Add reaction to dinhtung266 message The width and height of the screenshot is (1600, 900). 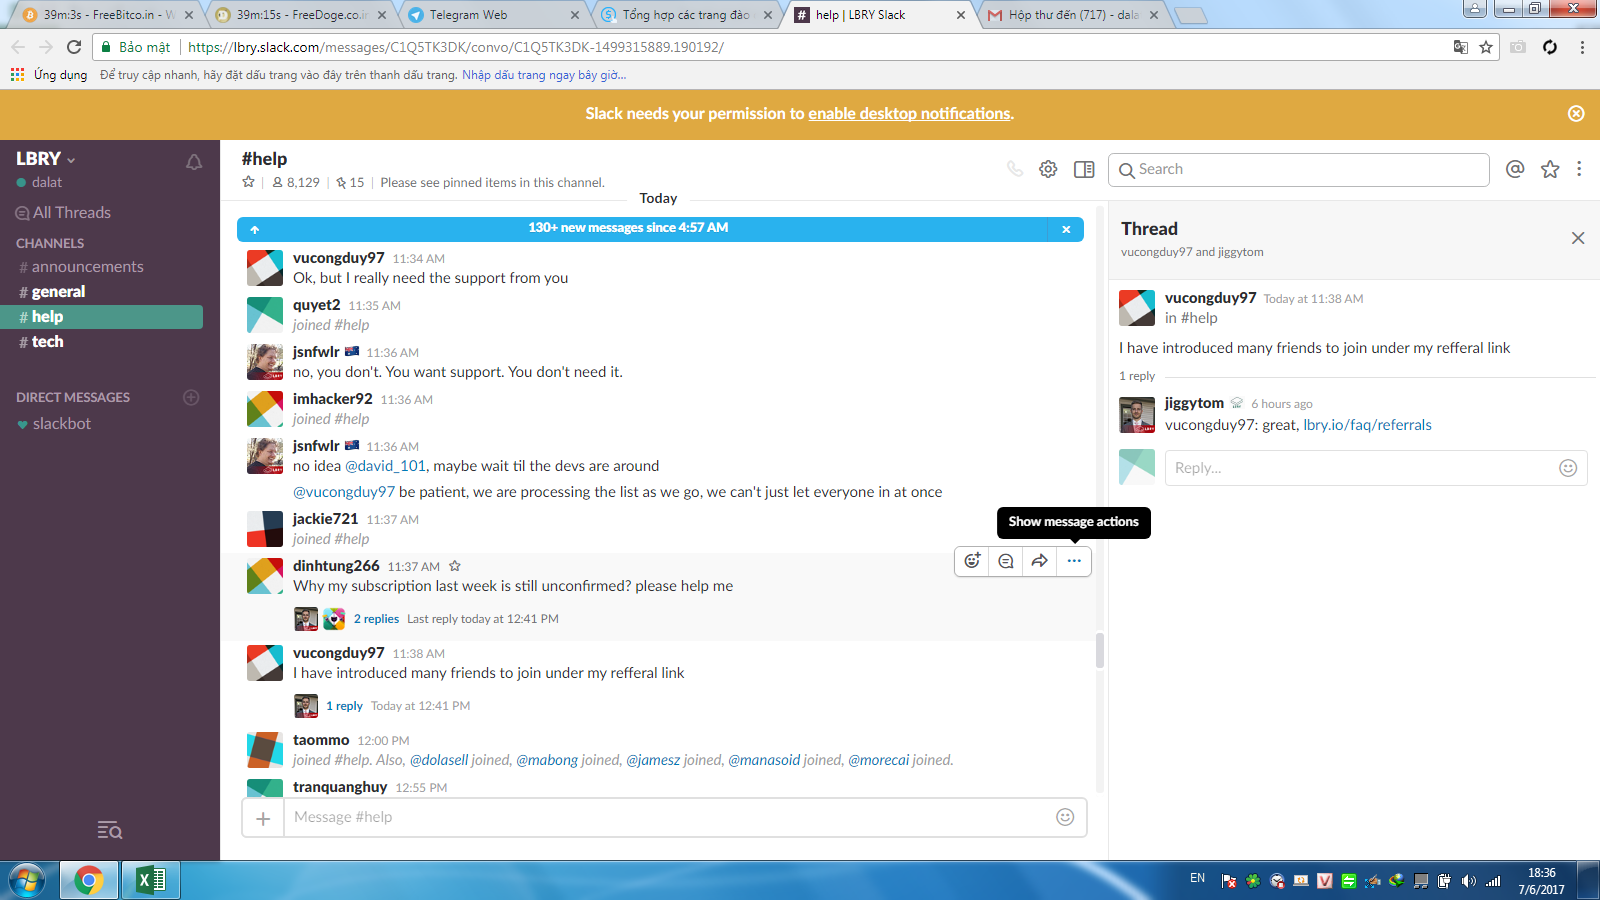tap(972, 561)
